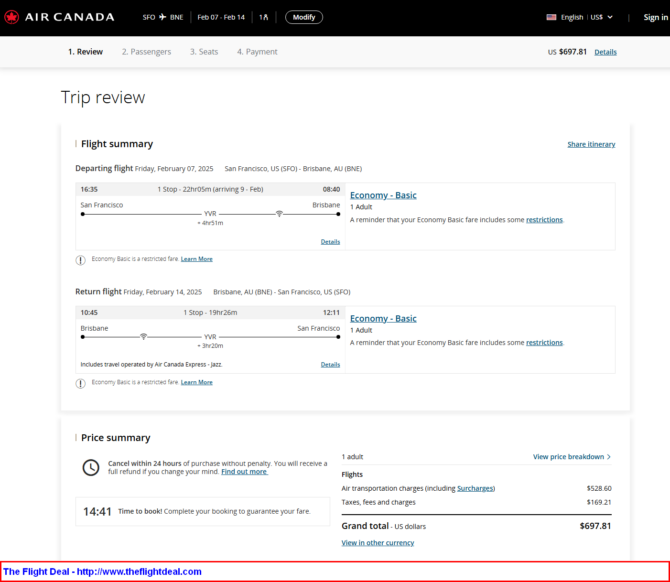Click View in other currency link

pyautogui.click(x=378, y=543)
